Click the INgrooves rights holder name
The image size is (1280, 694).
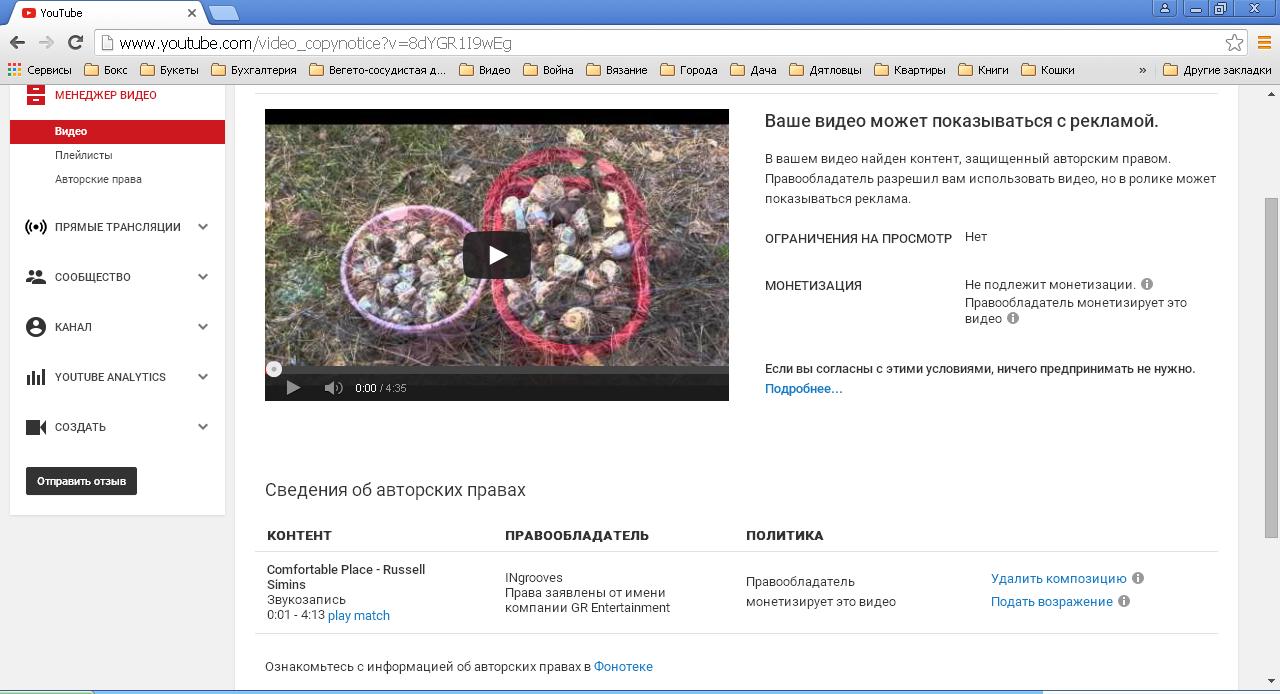534,577
